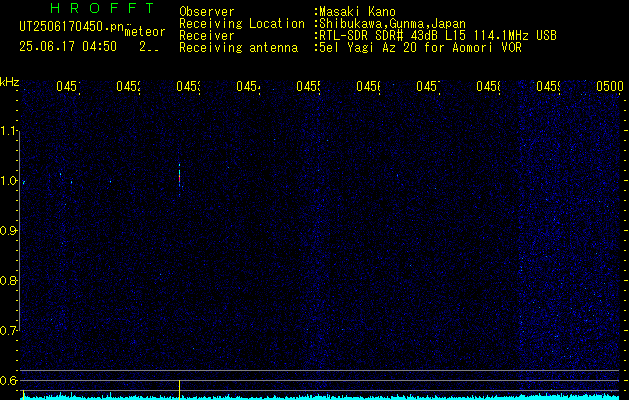Click the 0451 time marker
This screenshot has height=400, width=629.
tap(68, 86)
